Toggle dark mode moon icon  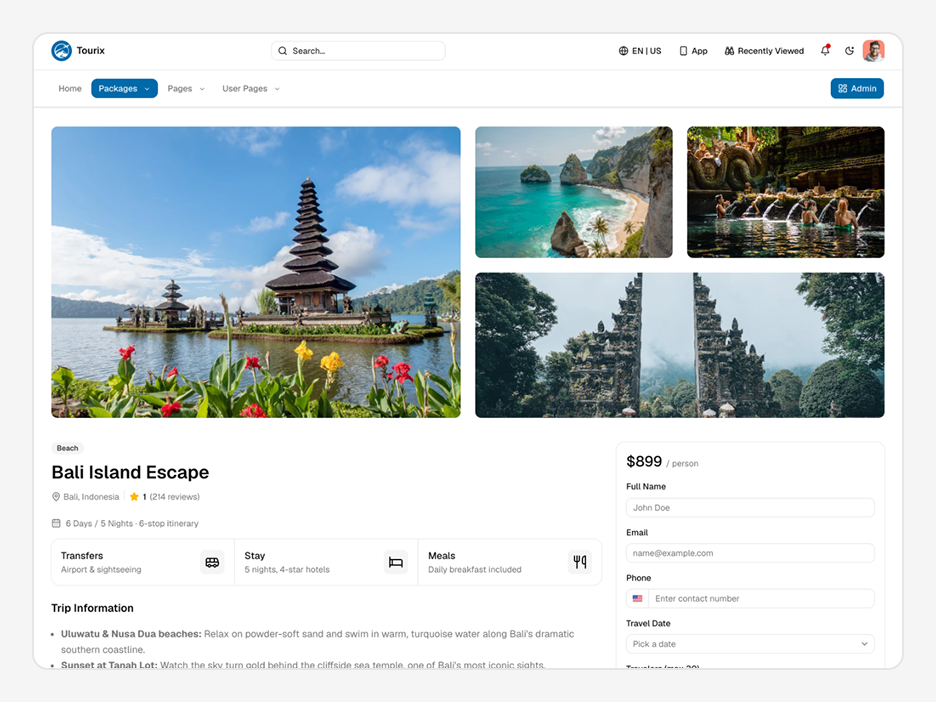(x=849, y=51)
